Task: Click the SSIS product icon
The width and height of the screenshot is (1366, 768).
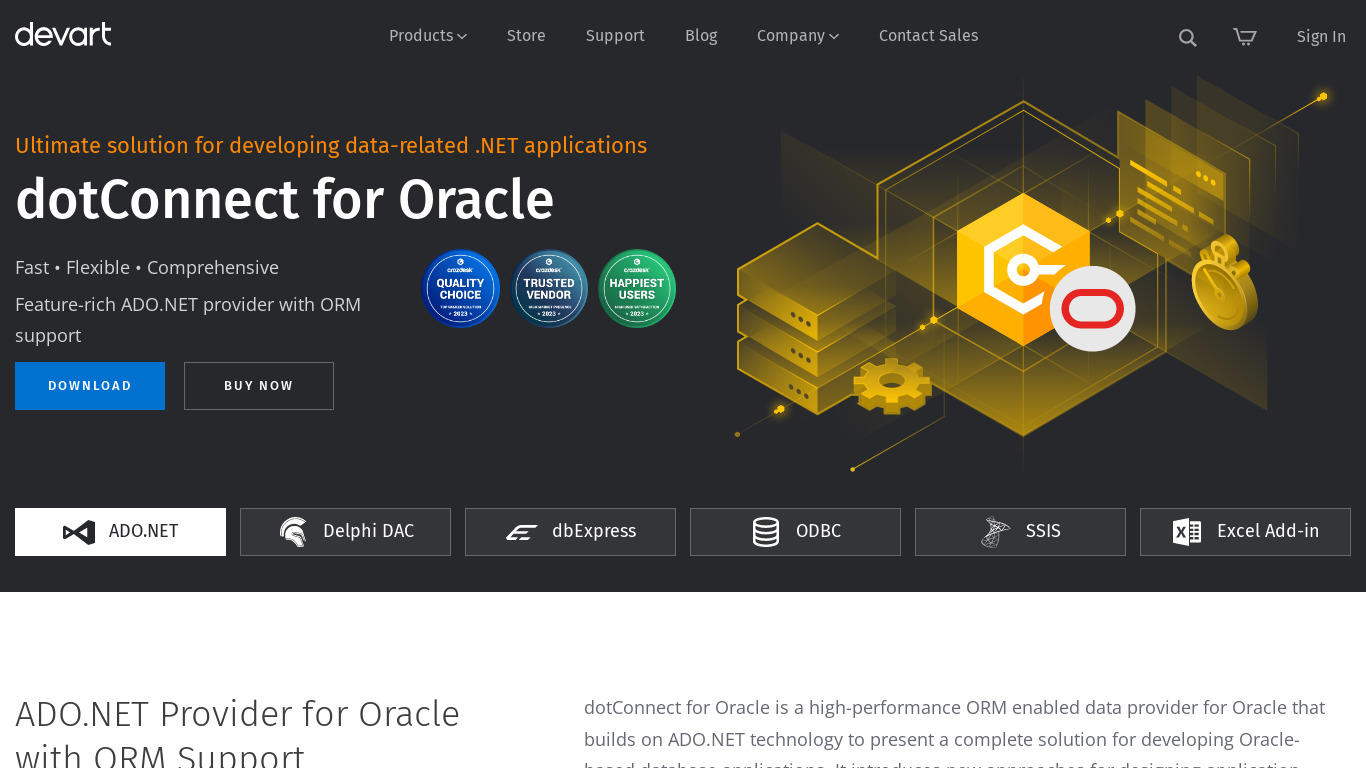Action: coord(995,532)
